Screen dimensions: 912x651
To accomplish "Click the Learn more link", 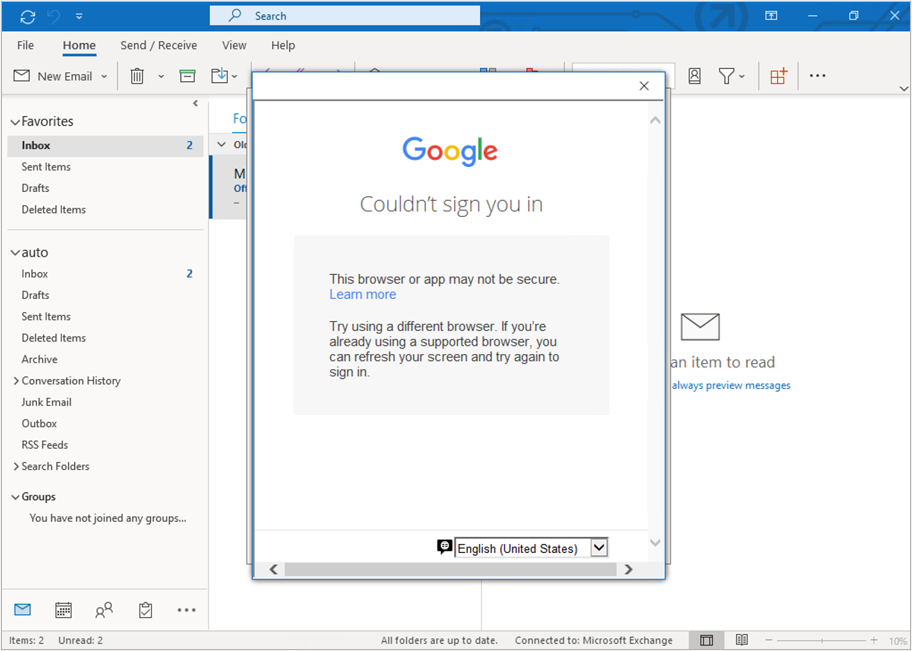I will [x=362, y=294].
